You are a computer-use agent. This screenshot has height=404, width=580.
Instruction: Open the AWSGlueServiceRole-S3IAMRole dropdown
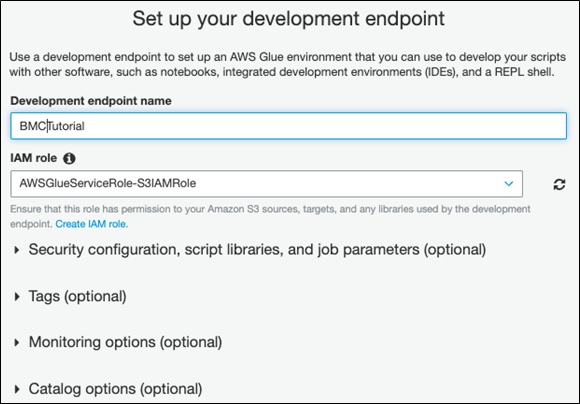[266, 184]
